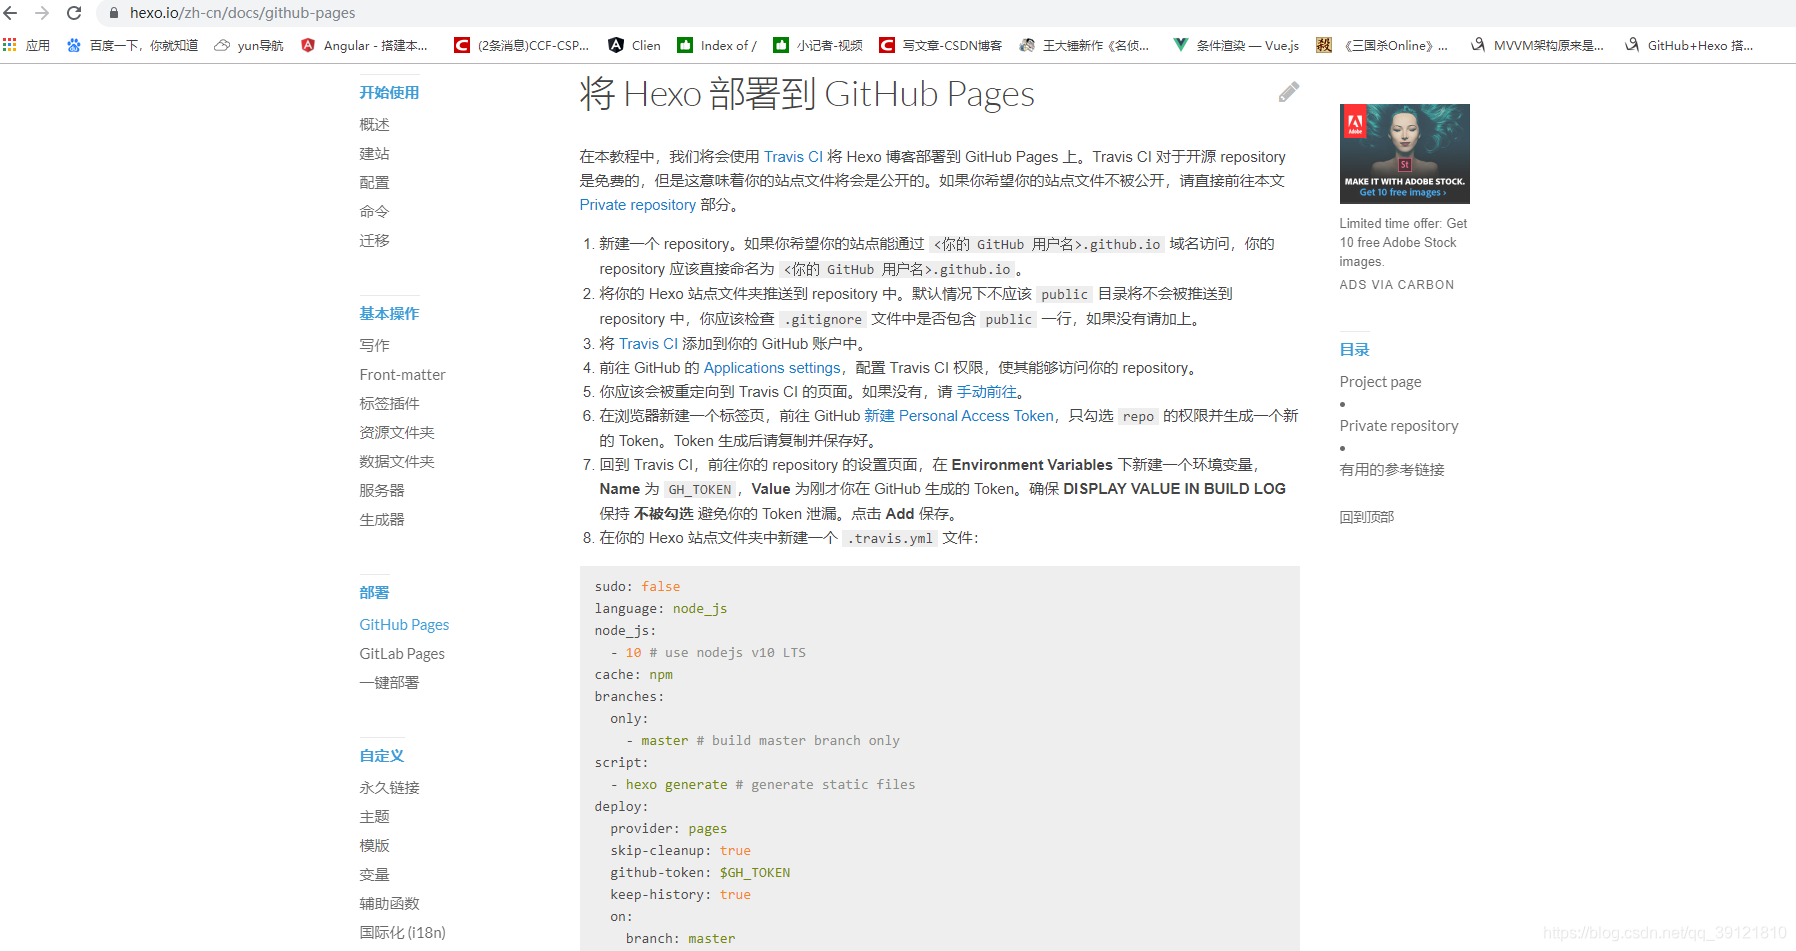Open the 模版 docs page
1796x951 pixels.
pos(374,845)
